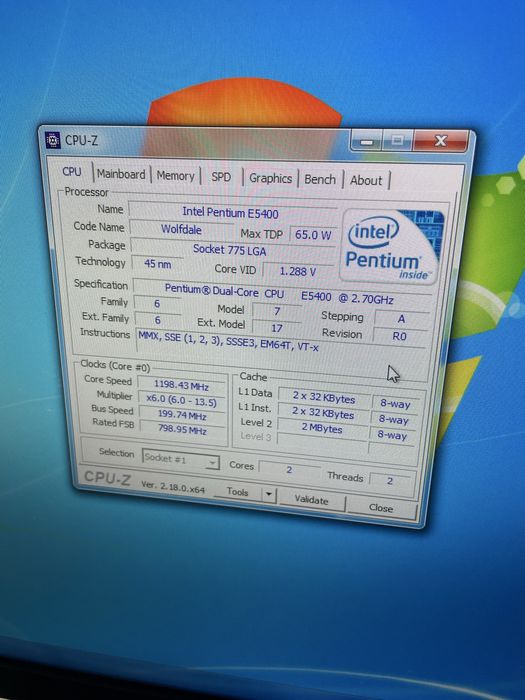The height and width of the screenshot is (700, 525).
Task: Click the Specification field Pentium Dual-Core E5400
Action: pos(282,295)
